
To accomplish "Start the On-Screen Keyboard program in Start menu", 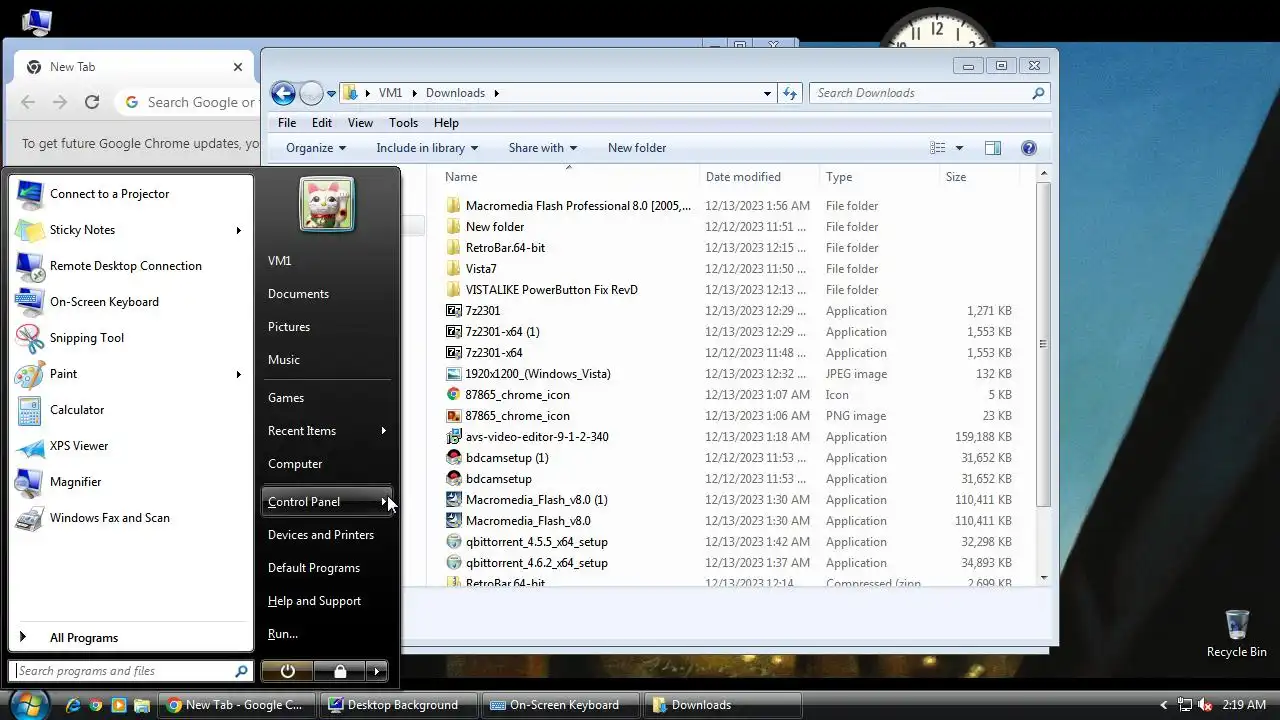I will [x=130, y=302].
